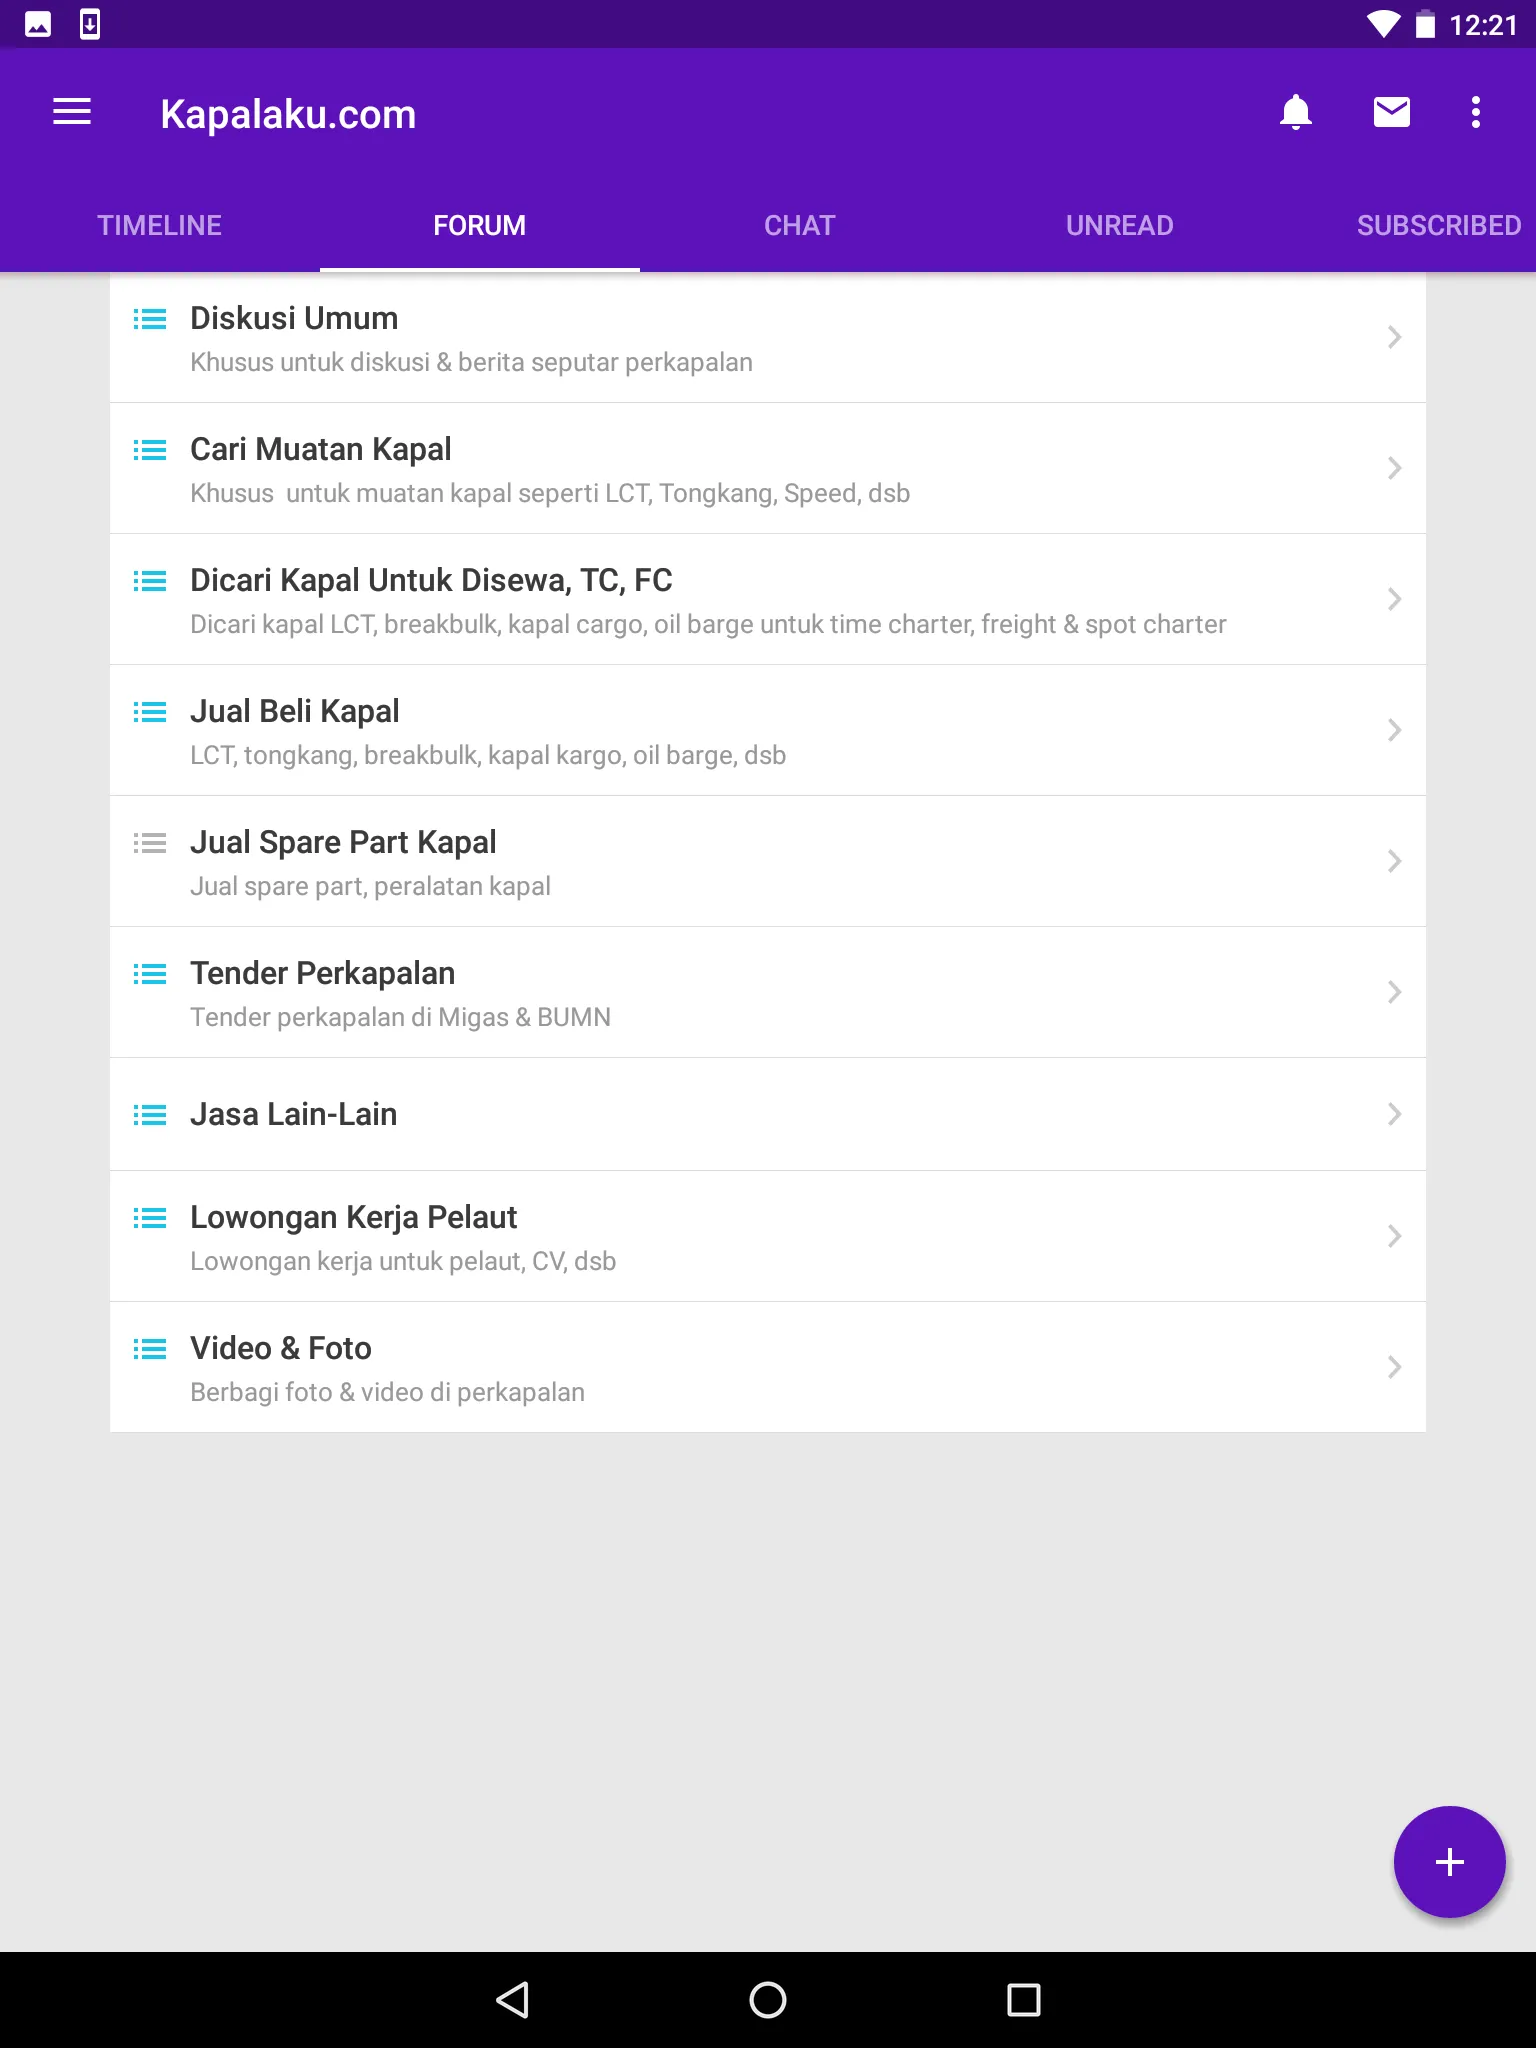Click the list icon beside Jual Beli Kapal
1536x2048 pixels.
[150, 712]
